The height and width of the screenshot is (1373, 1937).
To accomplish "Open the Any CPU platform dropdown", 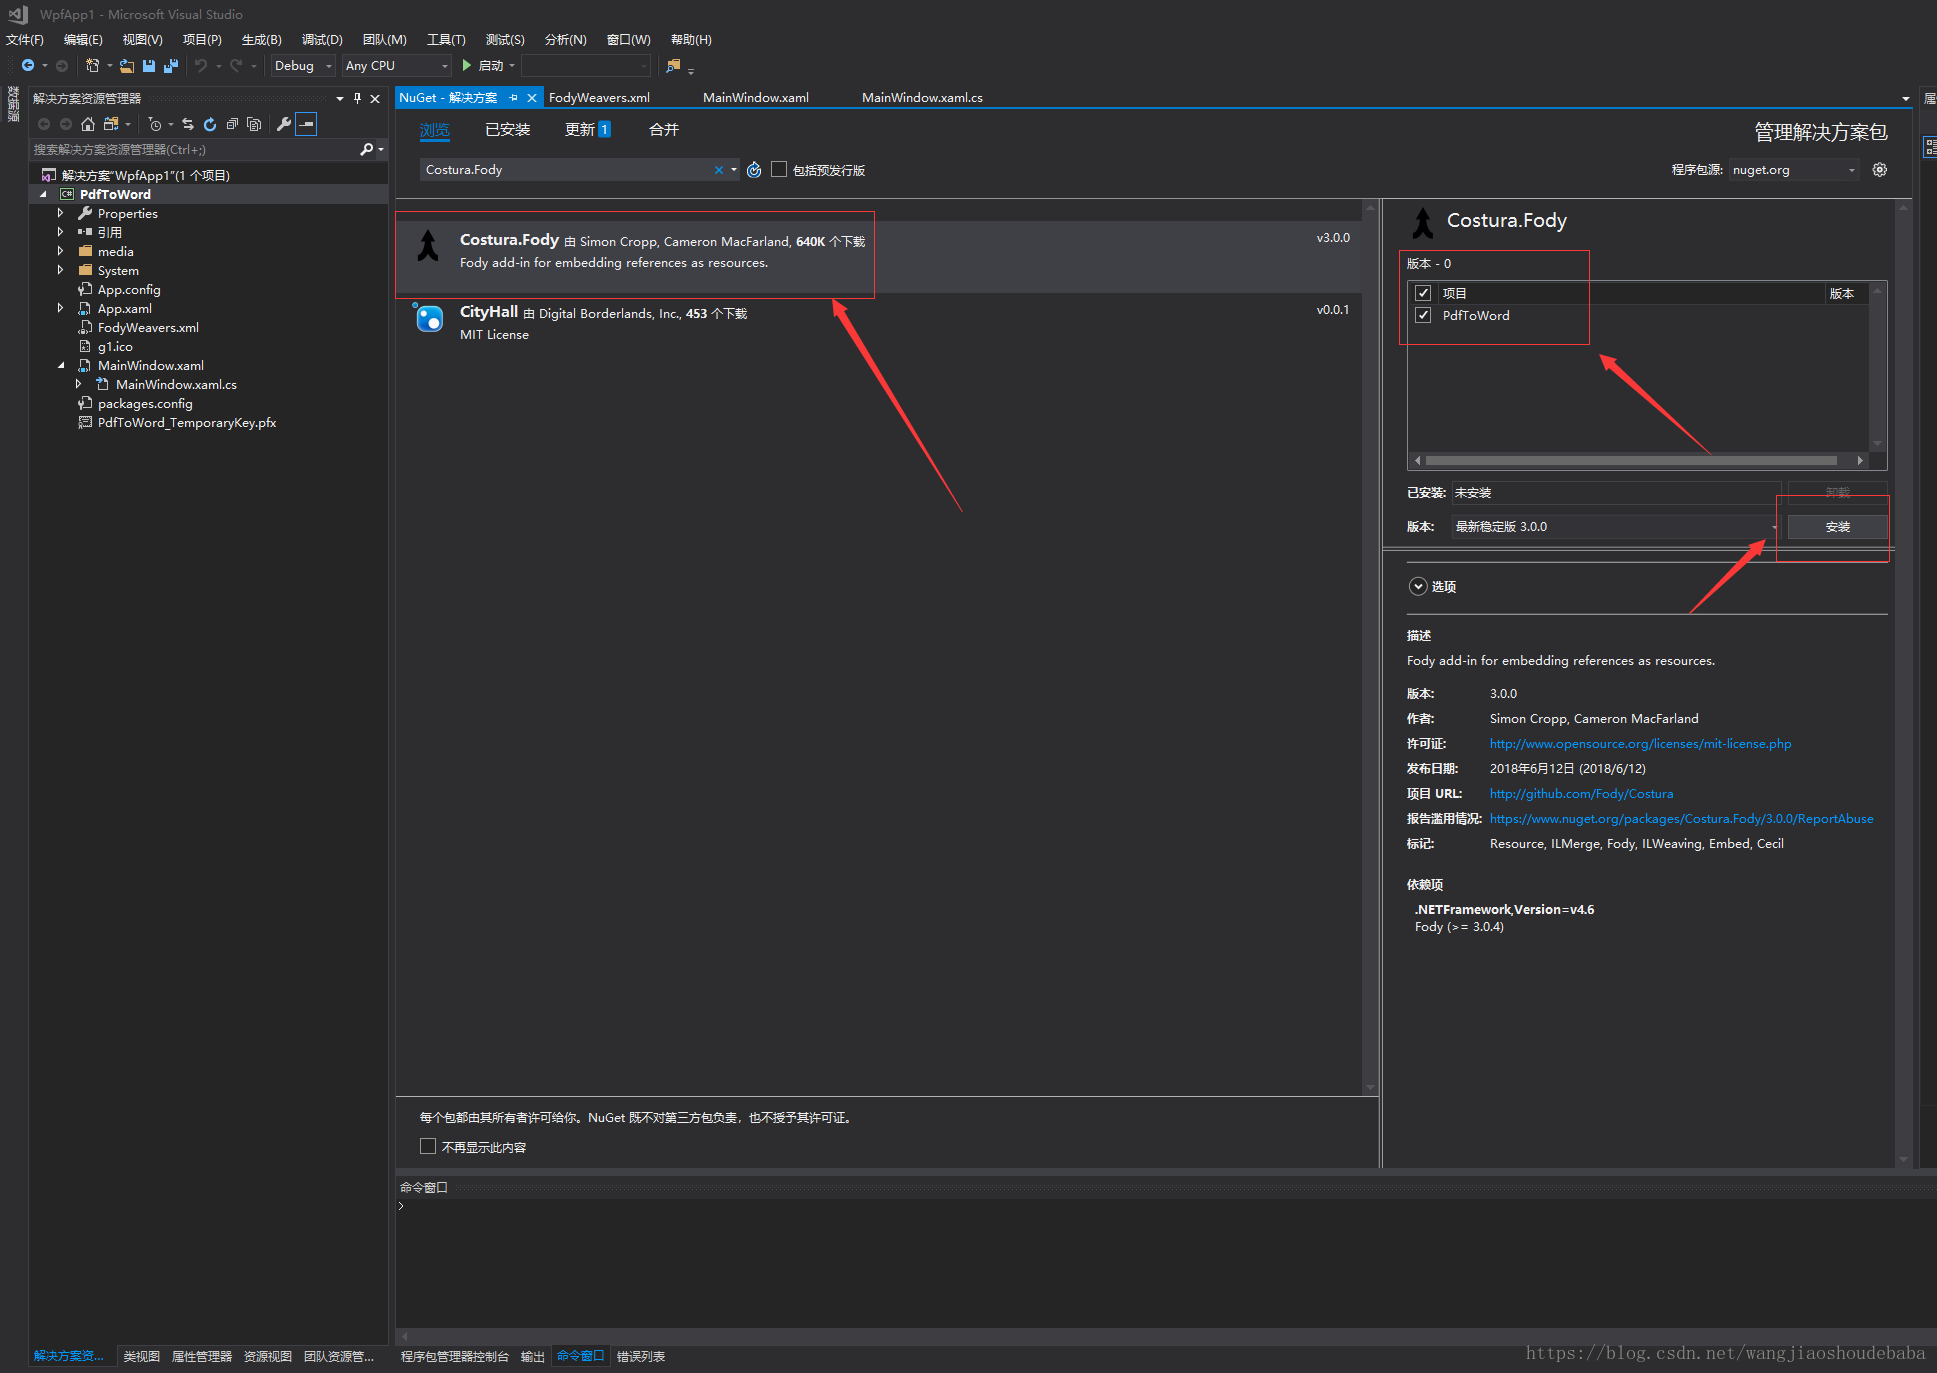I will point(397,66).
